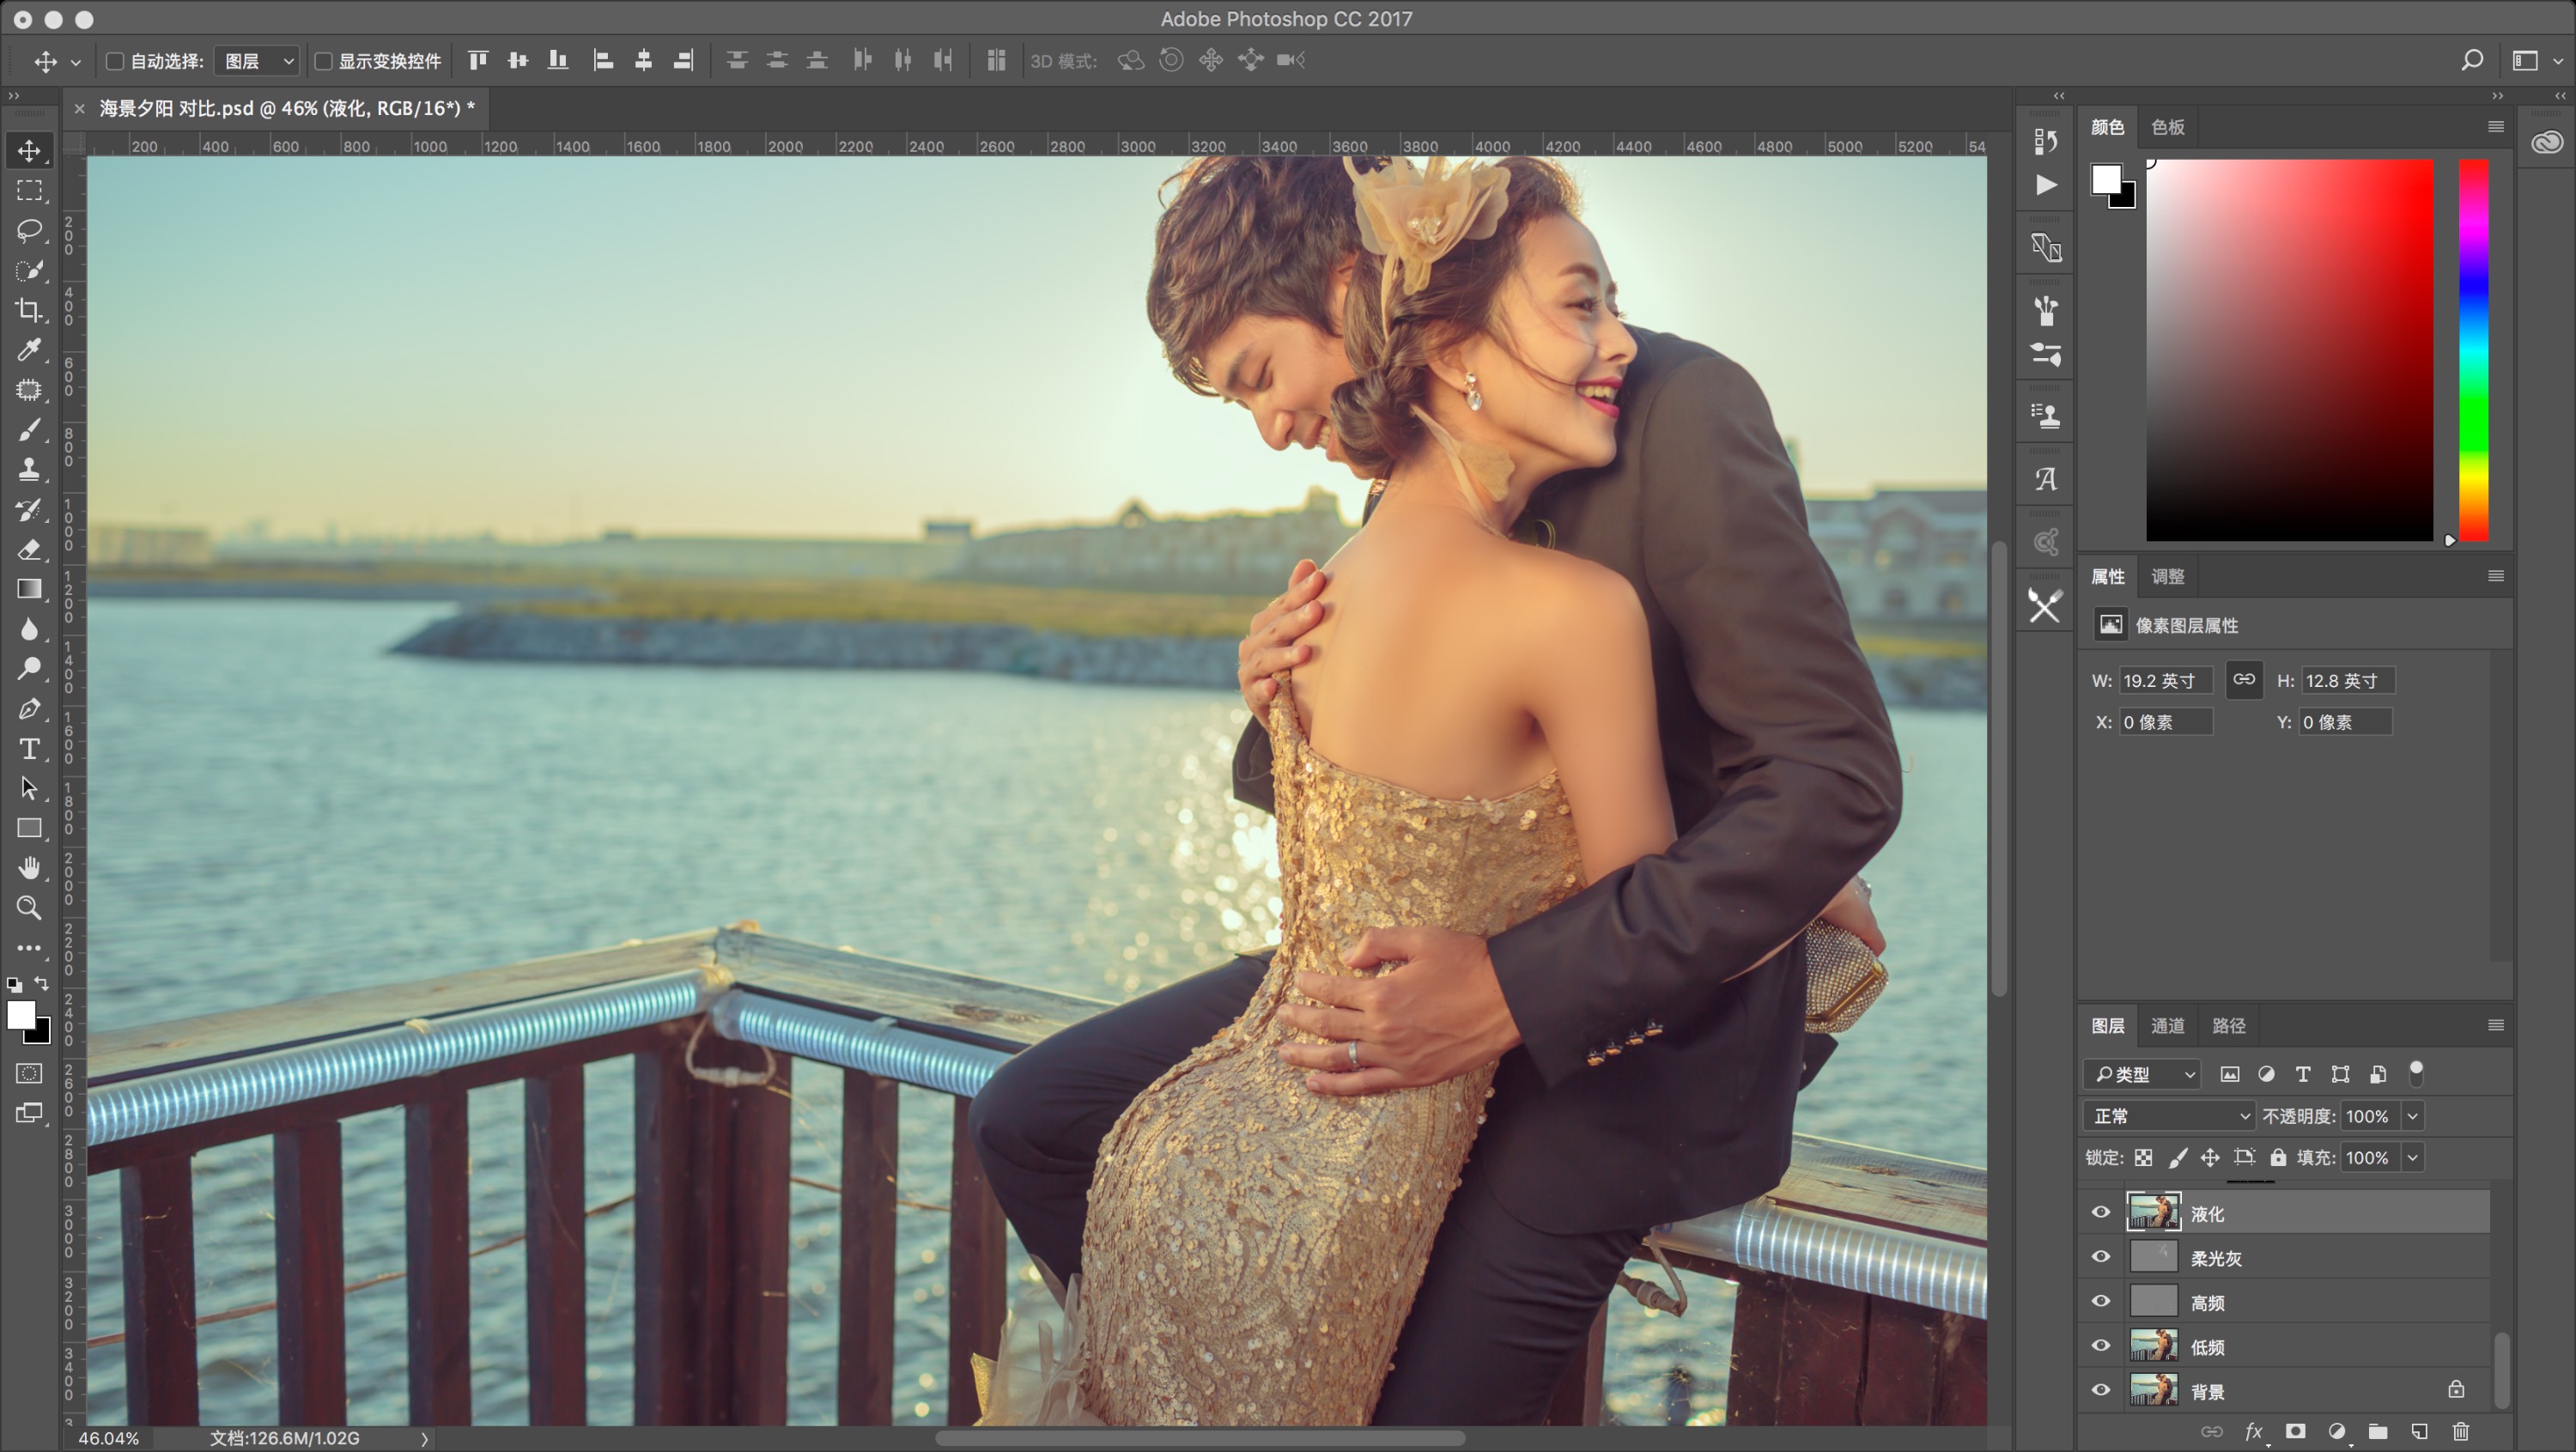Viewport: 2576px width, 1452px height.
Task: Open the 图层 auto-select dropdown
Action: [x=258, y=62]
